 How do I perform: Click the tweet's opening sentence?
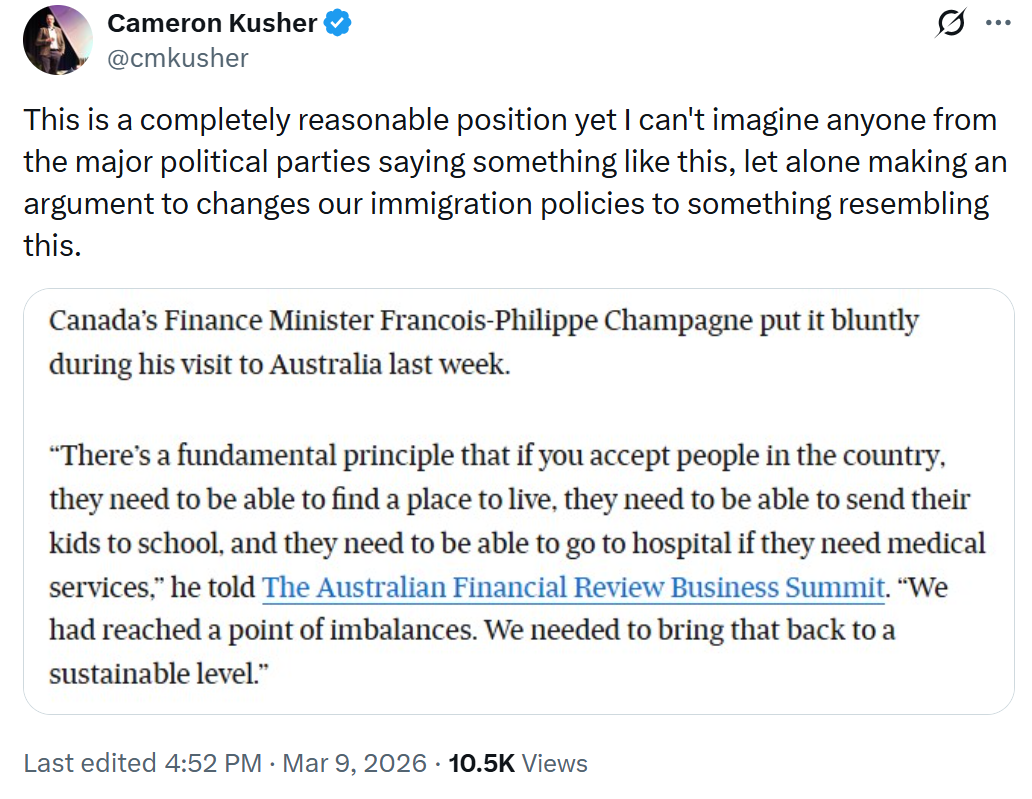tap(300, 119)
